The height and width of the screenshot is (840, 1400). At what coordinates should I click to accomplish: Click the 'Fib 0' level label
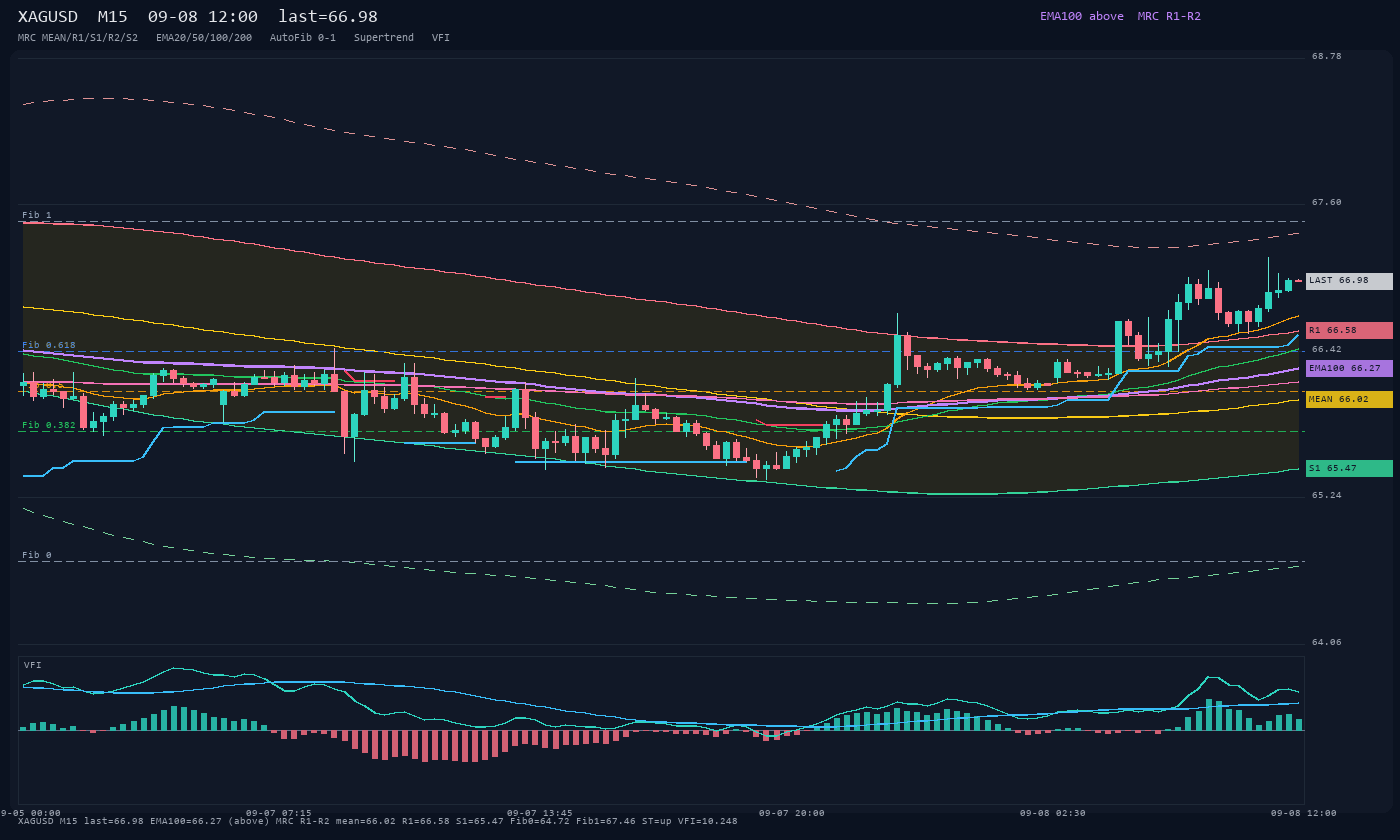pyautogui.click(x=37, y=555)
